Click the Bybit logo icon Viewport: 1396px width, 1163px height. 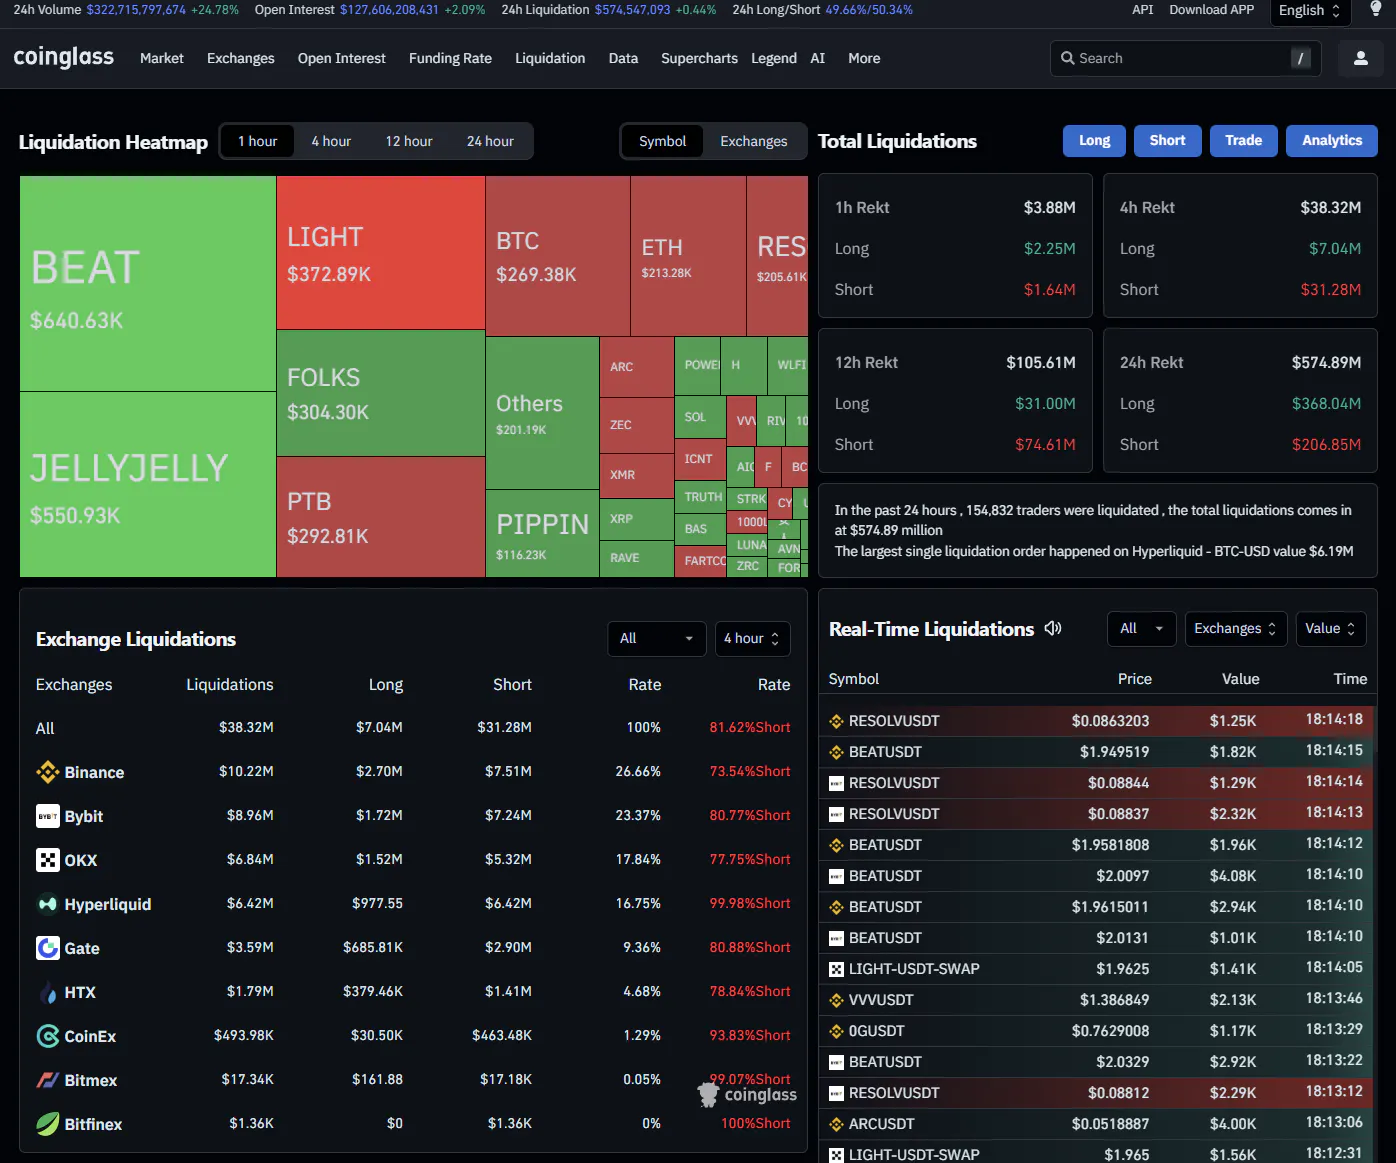pyautogui.click(x=48, y=816)
